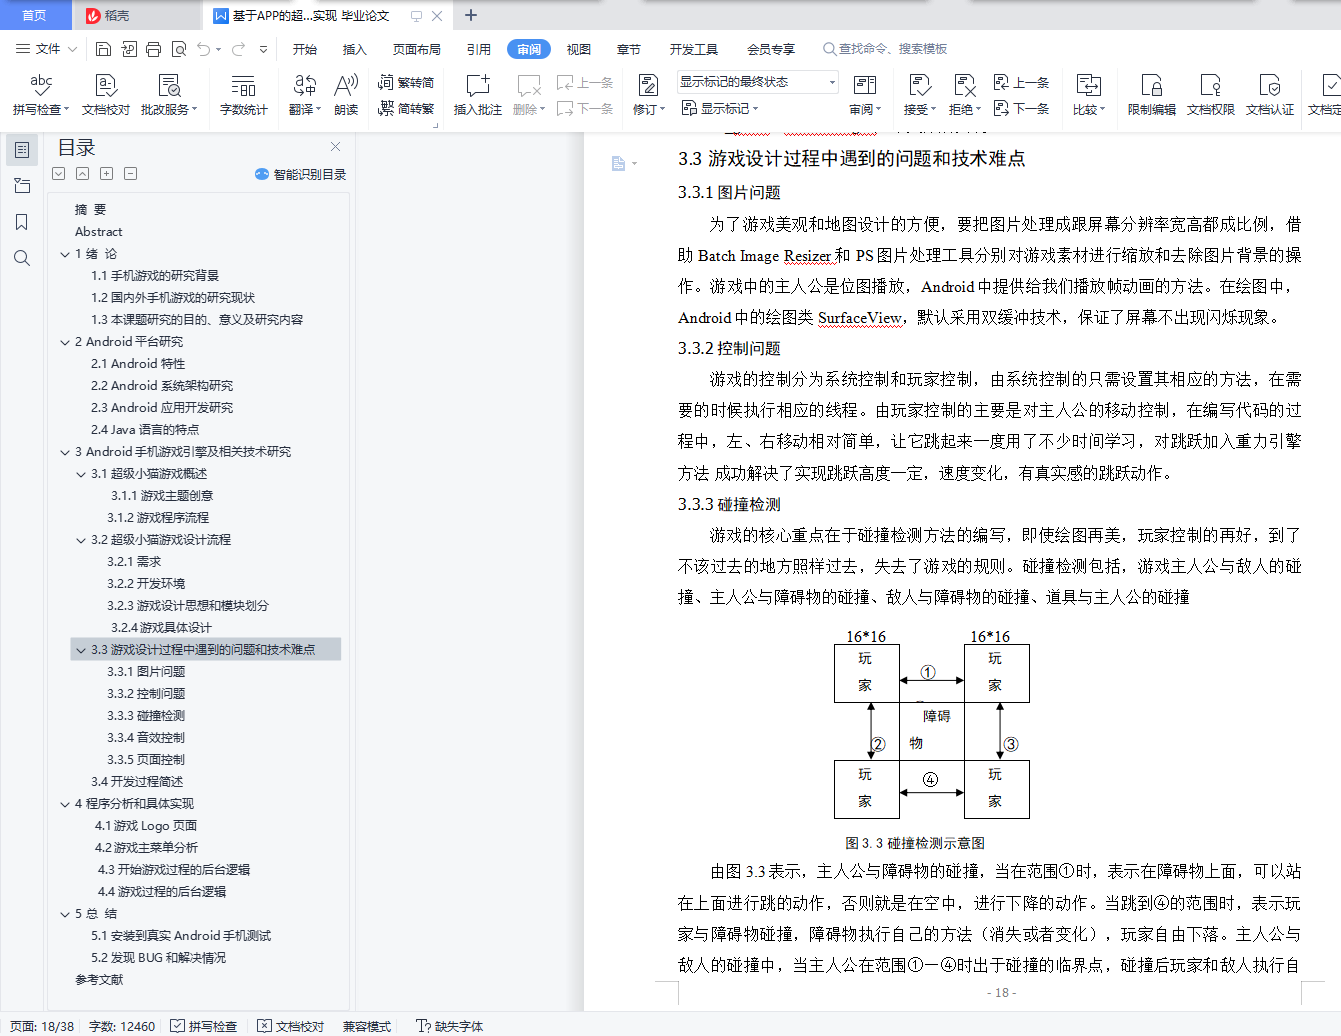Open 显示标记的最终状态 dropdown
Screen dimensions: 1341x1036
pos(757,82)
